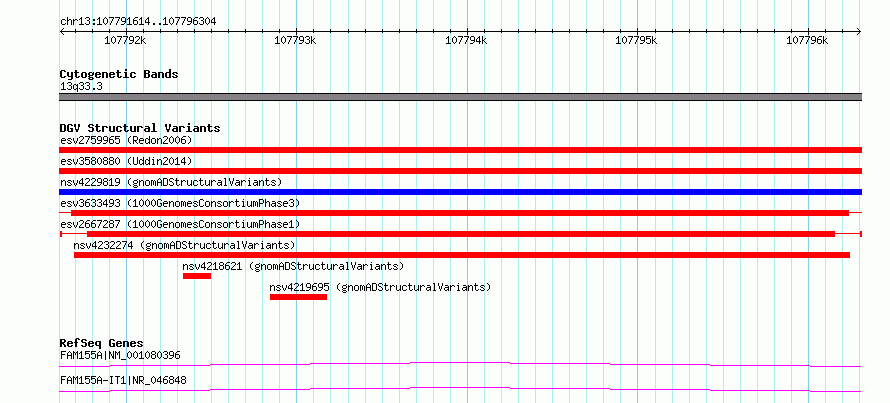
Task: Open nsv4229819 gnomAD variant label
Action: [x=171, y=182]
